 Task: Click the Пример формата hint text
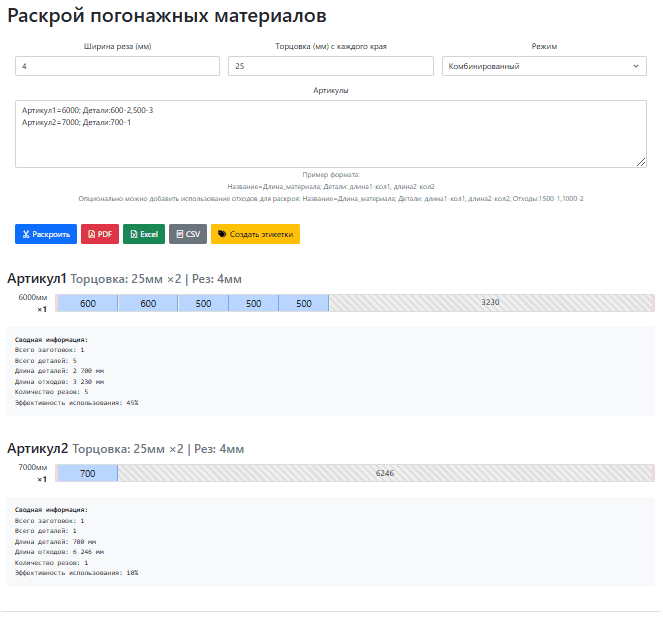tap(331, 175)
